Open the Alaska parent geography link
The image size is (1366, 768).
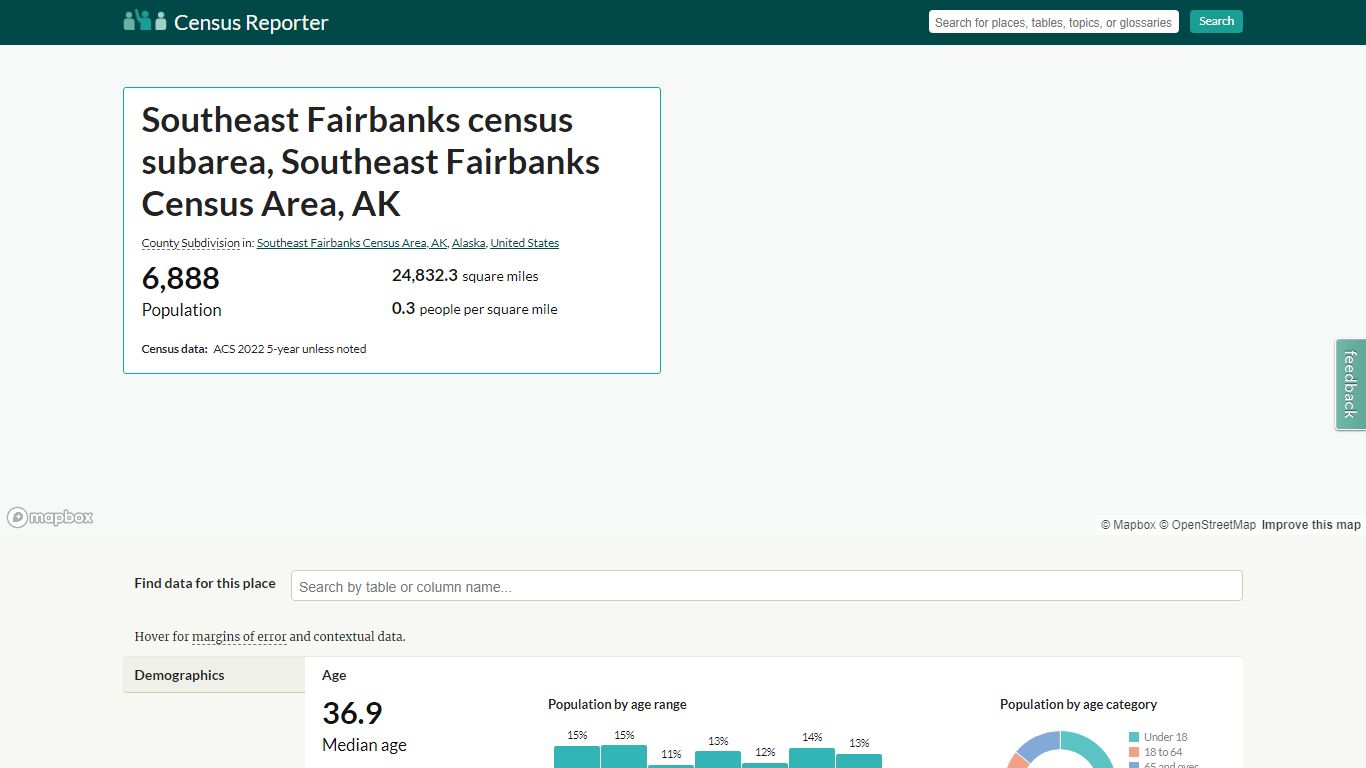[x=468, y=243]
